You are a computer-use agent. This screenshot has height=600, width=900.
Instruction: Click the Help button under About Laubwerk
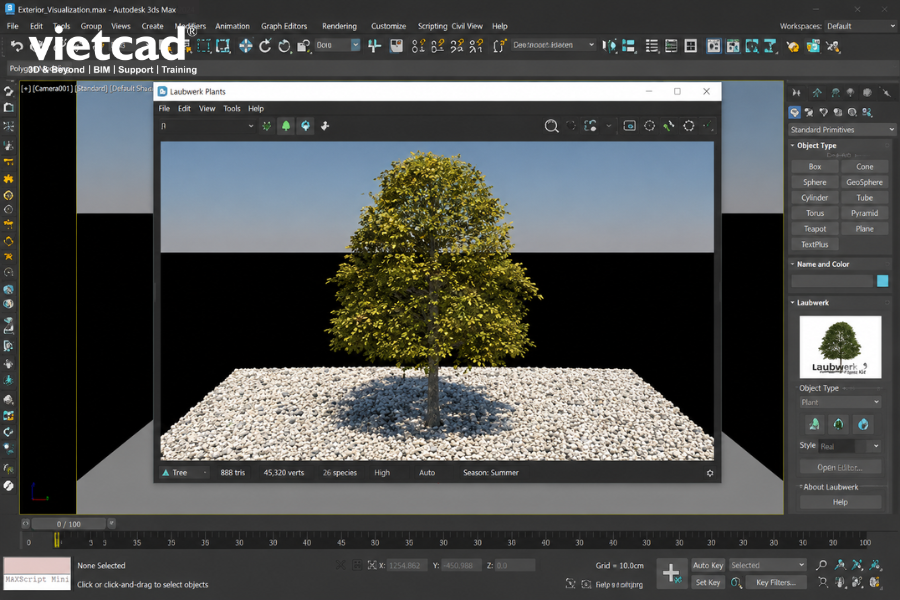click(x=840, y=502)
